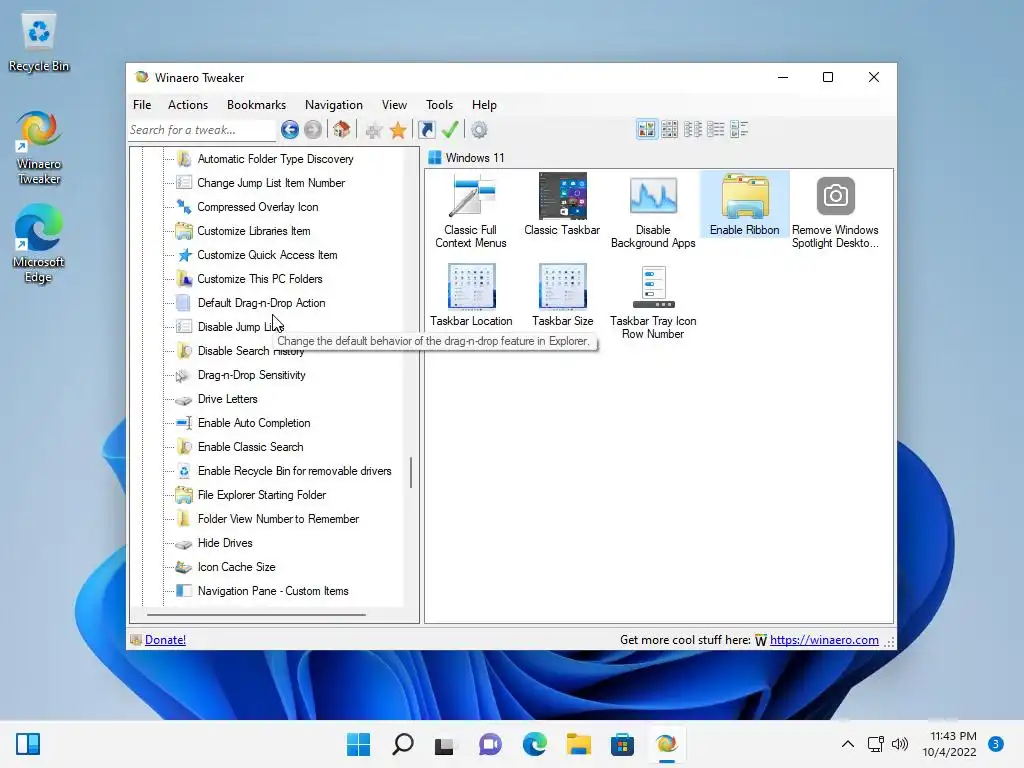
Task: Open the Navigation menu
Action: pos(334,104)
